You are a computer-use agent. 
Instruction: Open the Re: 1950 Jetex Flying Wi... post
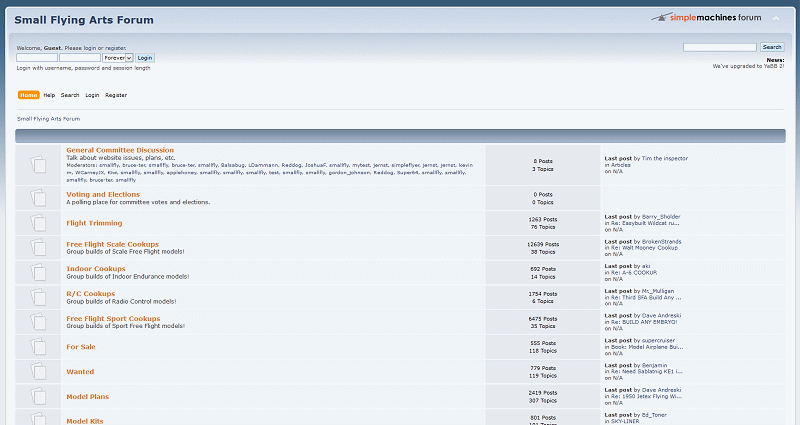click(x=646, y=396)
